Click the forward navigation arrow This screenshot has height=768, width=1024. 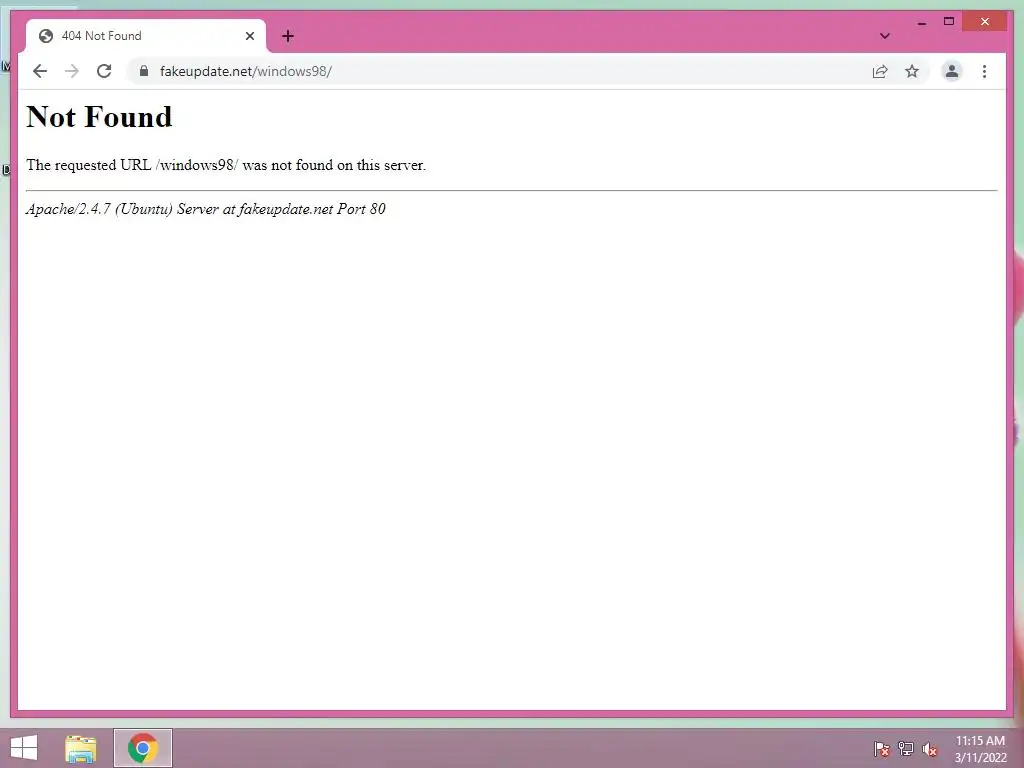72,71
